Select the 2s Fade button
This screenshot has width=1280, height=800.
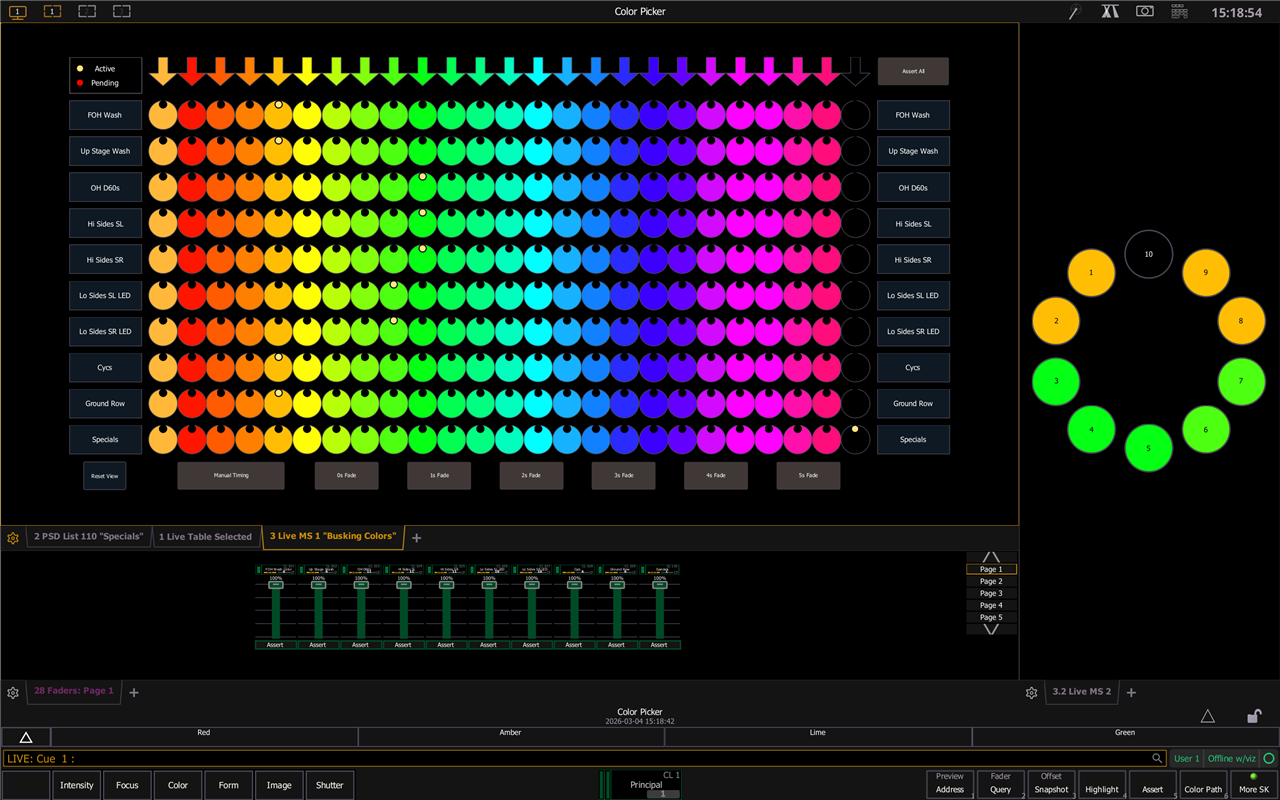coord(531,476)
